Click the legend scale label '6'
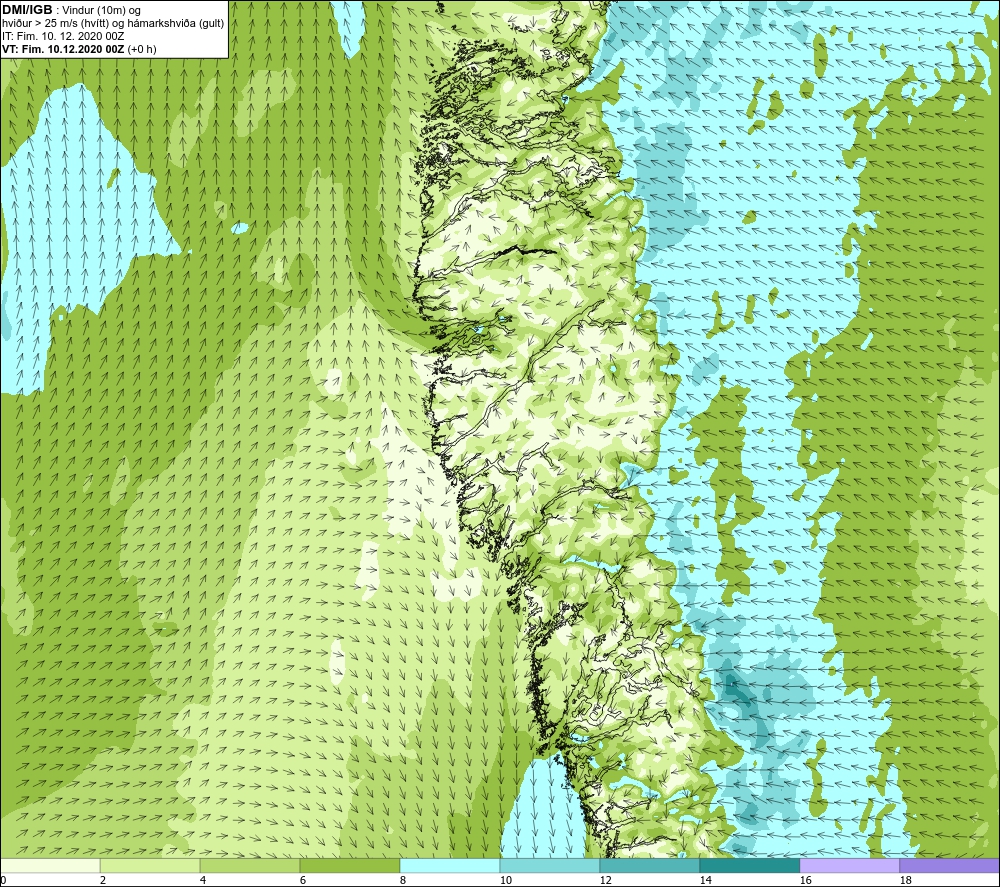This screenshot has height=887, width=1000. pyautogui.click(x=302, y=881)
